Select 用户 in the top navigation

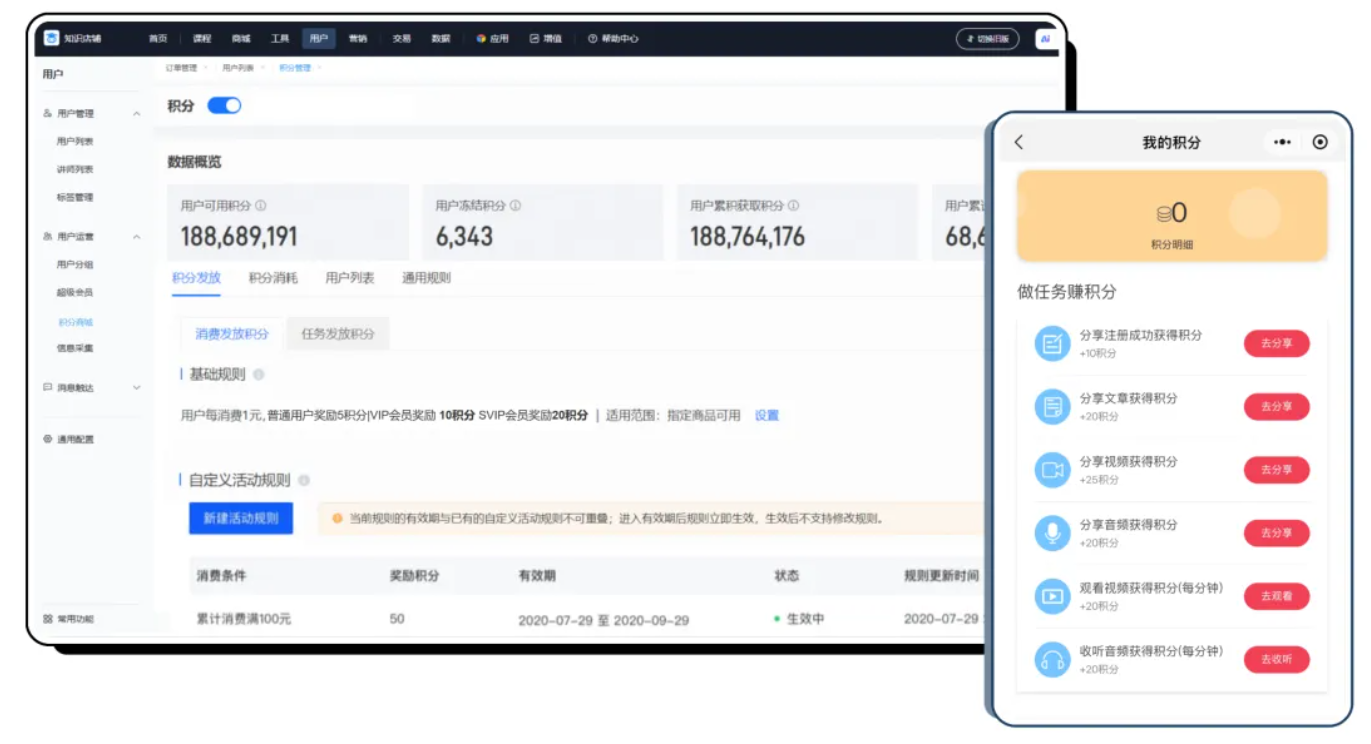(x=319, y=39)
